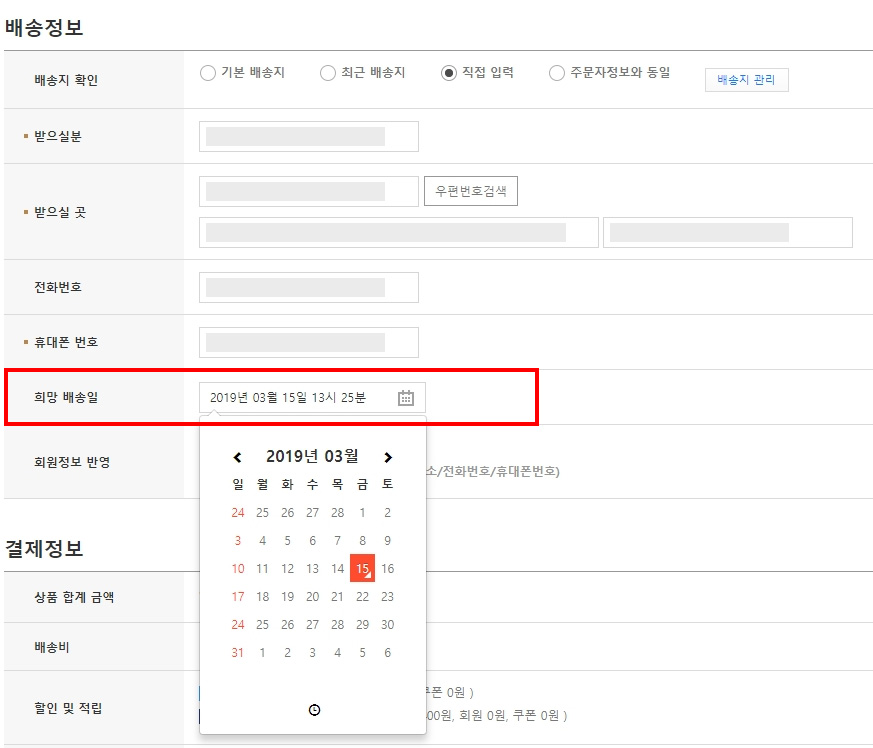The width and height of the screenshot is (873, 748).
Task: Focus the 휴대폰 번호 input field
Action: pyautogui.click(x=309, y=342)
